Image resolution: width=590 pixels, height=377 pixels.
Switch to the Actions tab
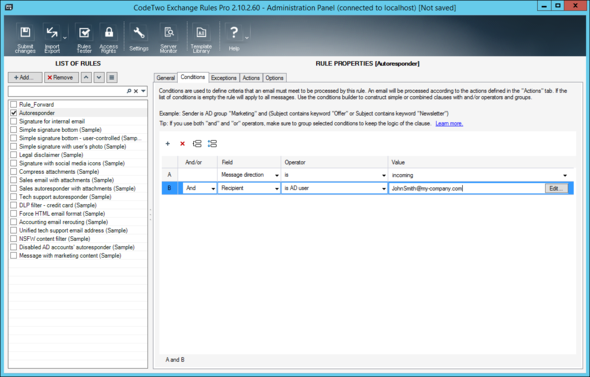[251, 78]
